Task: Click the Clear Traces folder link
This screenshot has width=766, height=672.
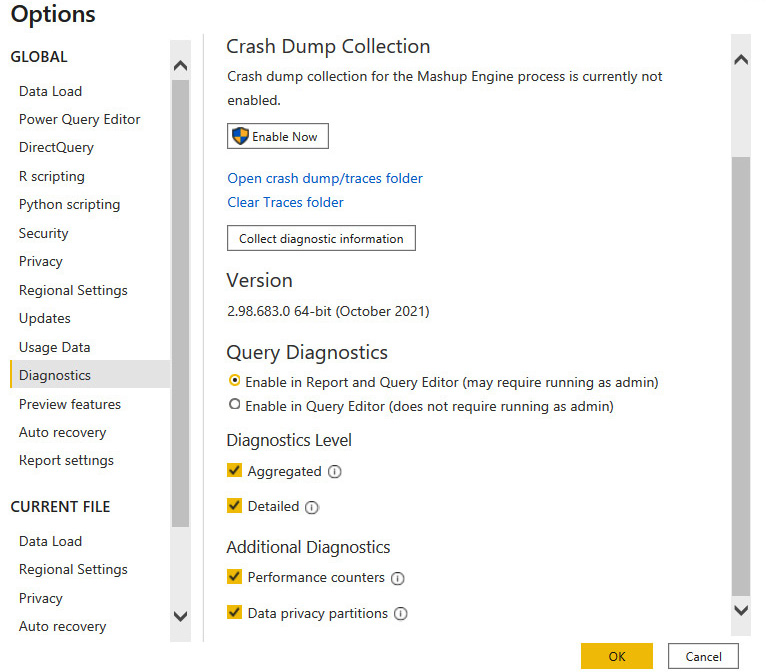Action: pyautogui.click(x=285, y=202)
